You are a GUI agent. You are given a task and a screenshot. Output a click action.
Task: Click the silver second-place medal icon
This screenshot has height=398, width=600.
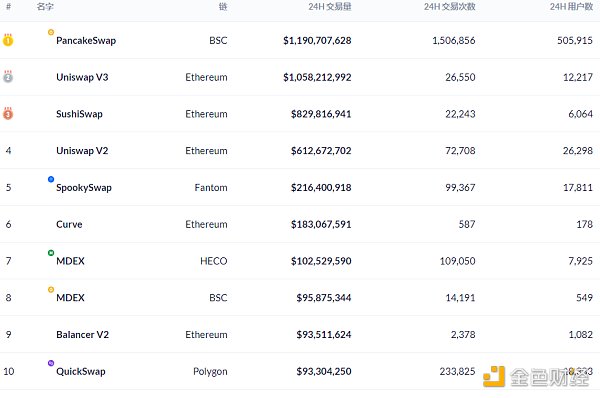coord(8,77)
